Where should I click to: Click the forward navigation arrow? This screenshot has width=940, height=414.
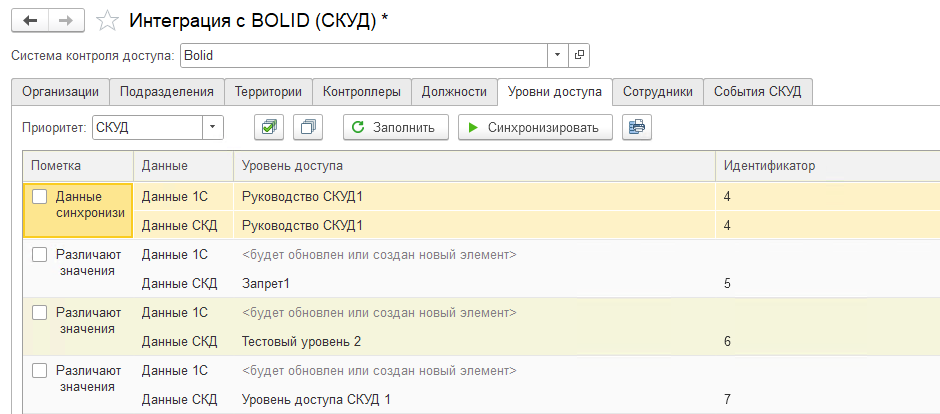(65, 20)
